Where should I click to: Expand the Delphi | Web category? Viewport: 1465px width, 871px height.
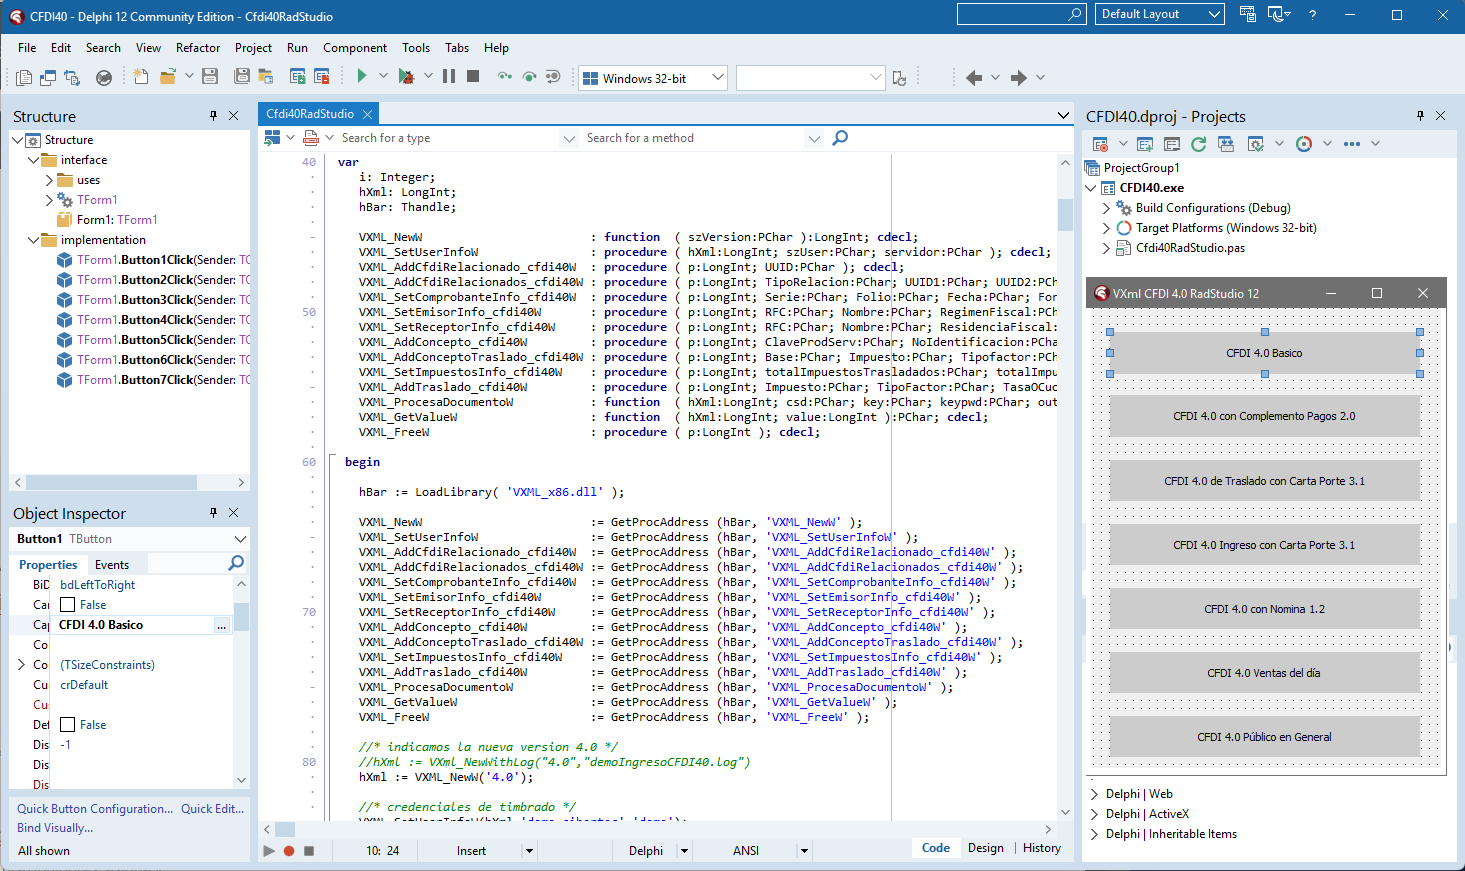click(1094, 794)
